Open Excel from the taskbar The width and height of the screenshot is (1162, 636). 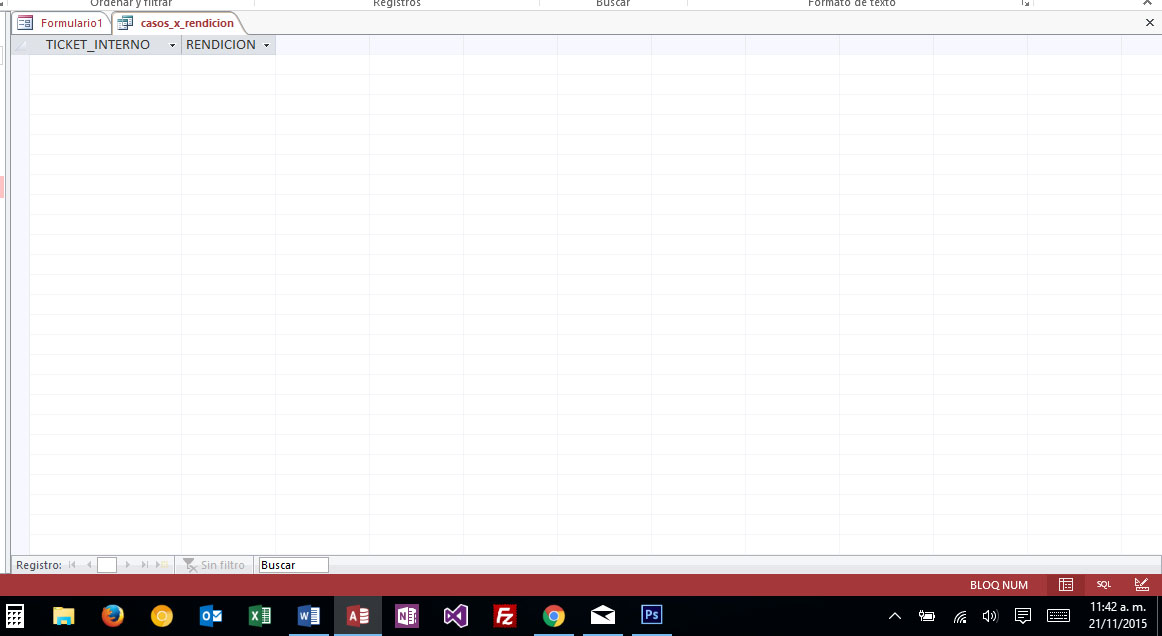click(259, 616)
